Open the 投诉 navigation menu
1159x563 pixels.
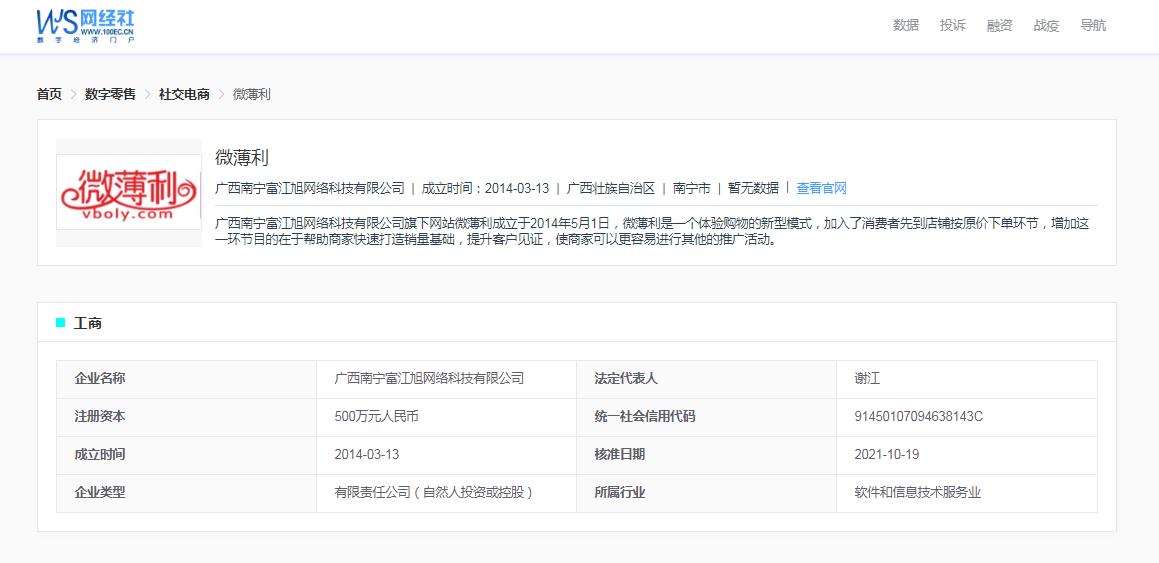click(x=952, y=25)
